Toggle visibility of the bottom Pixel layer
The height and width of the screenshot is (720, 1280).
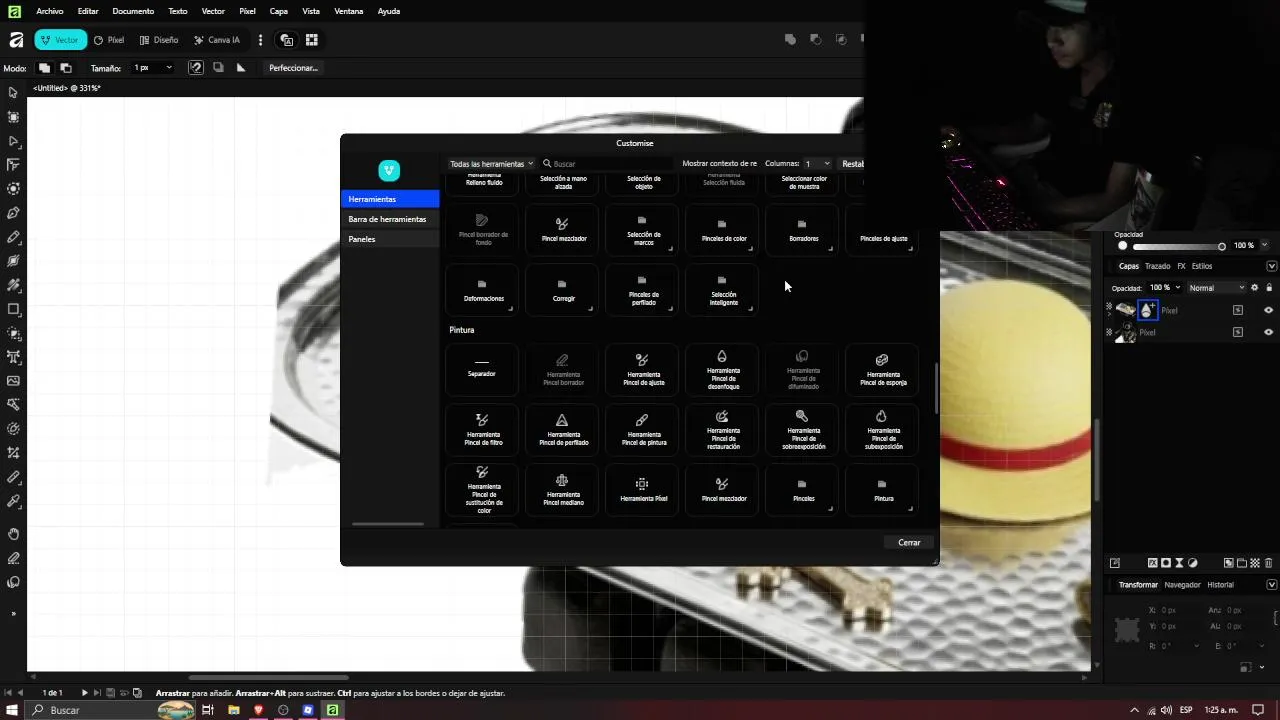tap(1268, 332)
